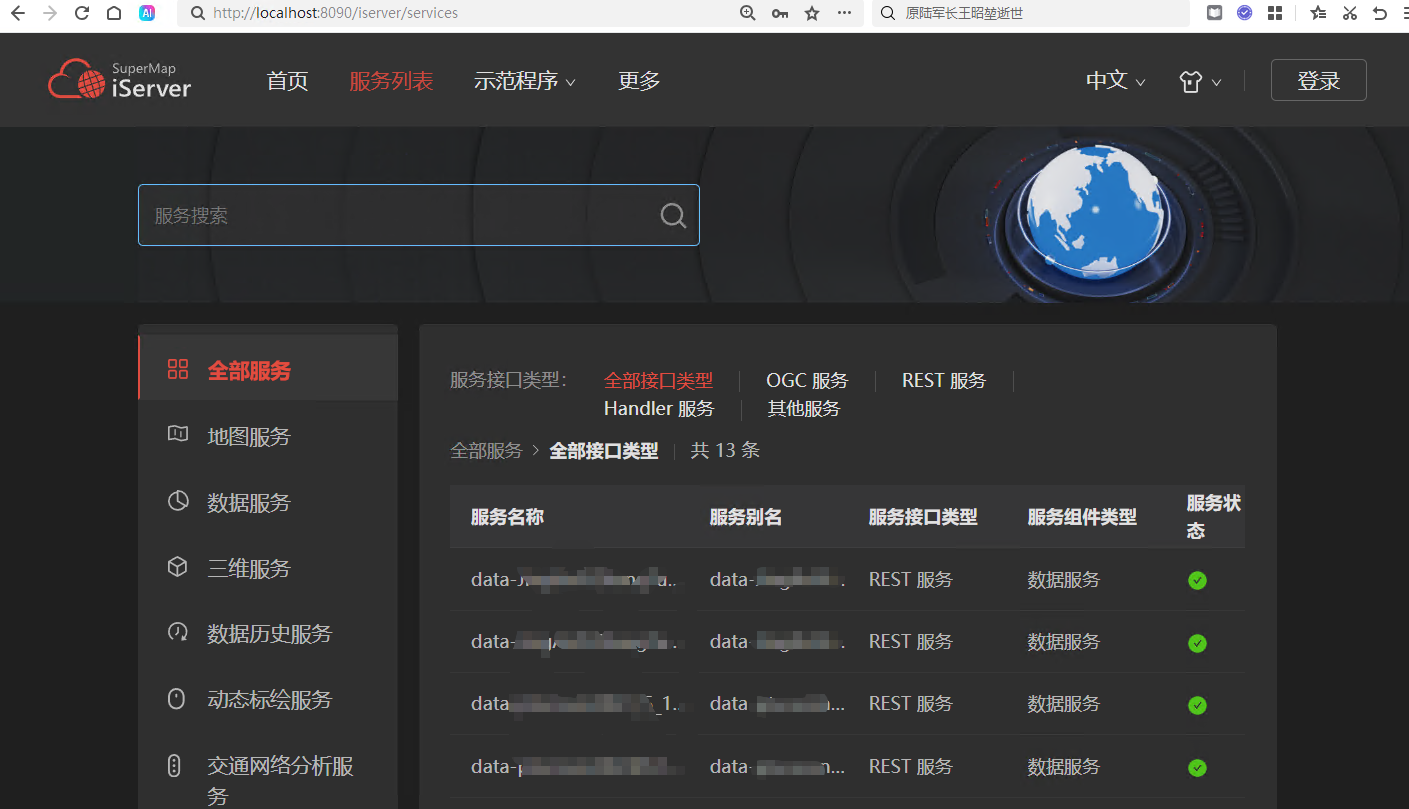Open the map services (地图服务) sidebar icon

pyautogui.click(x=177, y=435)
